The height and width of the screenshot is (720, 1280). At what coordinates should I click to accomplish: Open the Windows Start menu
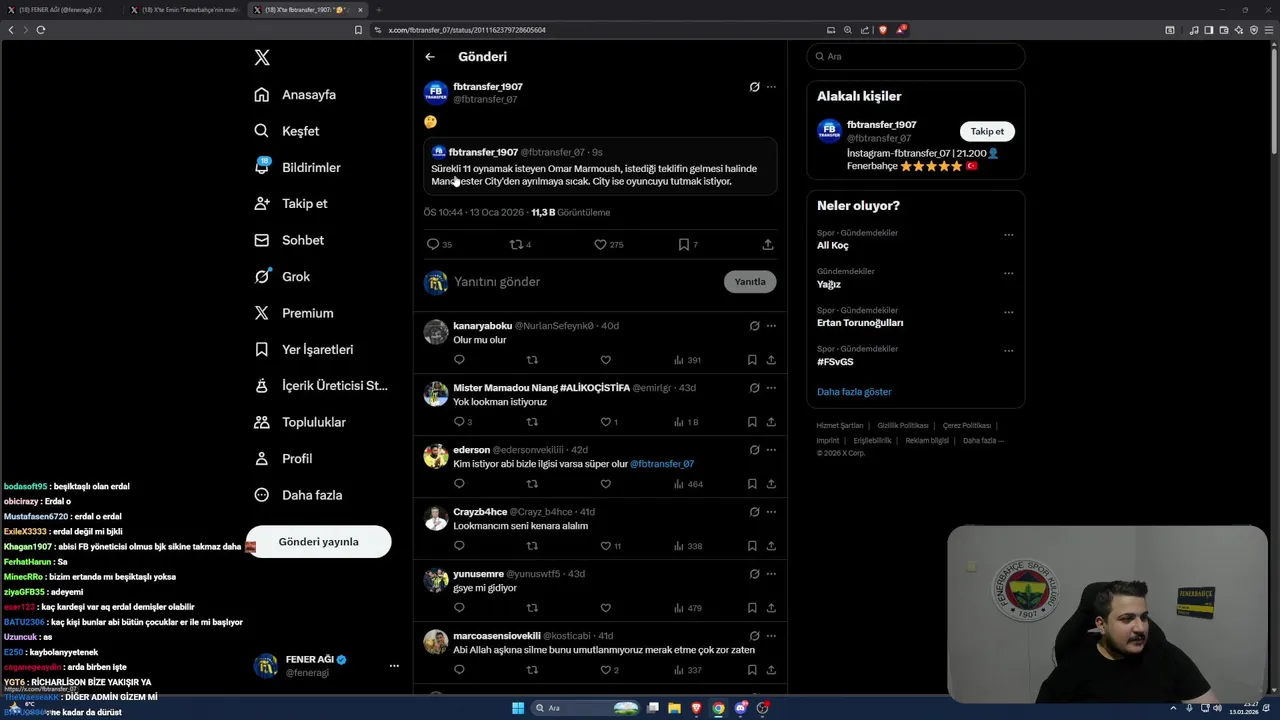[x=518, y=708]
